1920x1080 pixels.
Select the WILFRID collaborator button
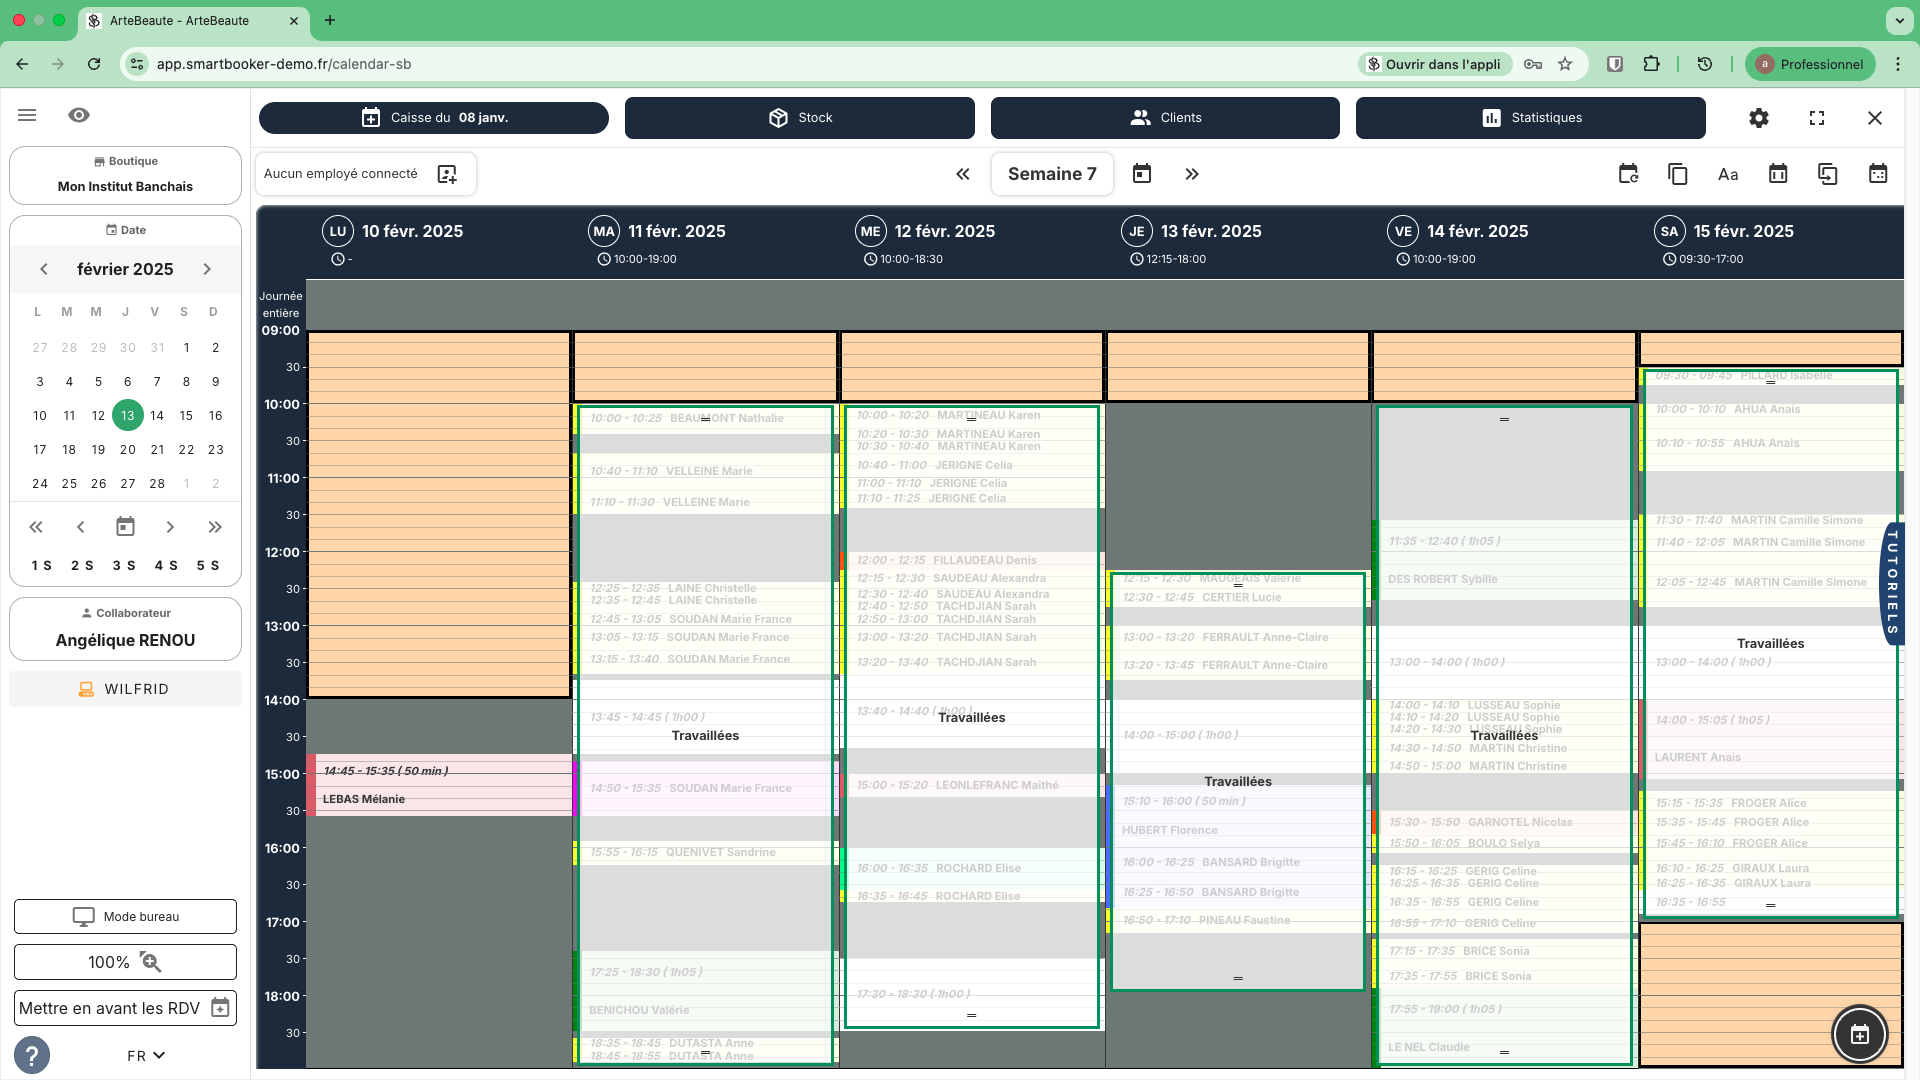[x=125, y=689]
